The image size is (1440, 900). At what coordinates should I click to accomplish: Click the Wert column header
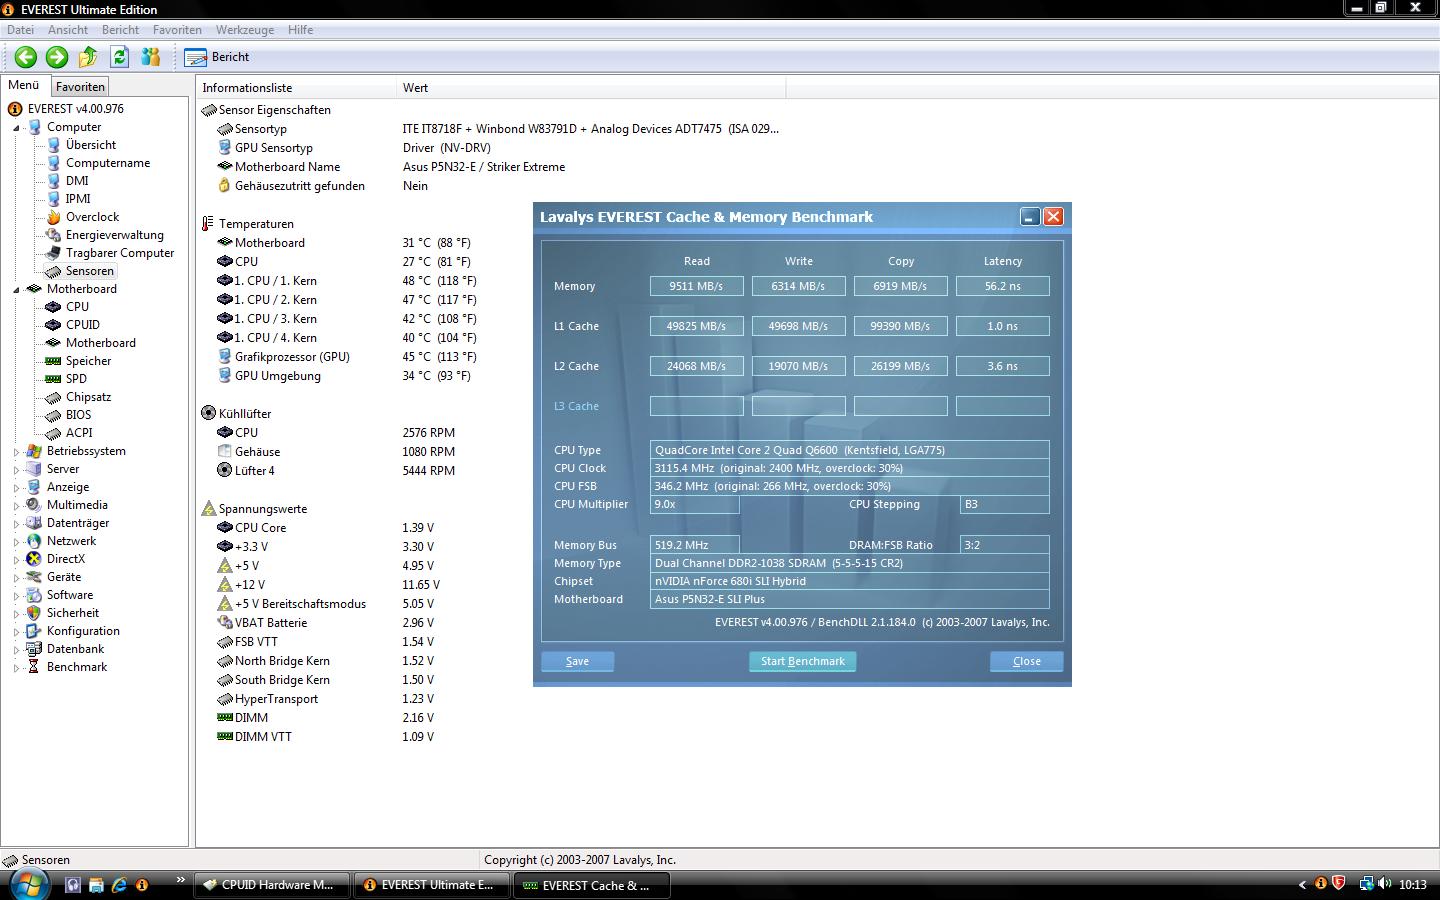tap(591, 88)
